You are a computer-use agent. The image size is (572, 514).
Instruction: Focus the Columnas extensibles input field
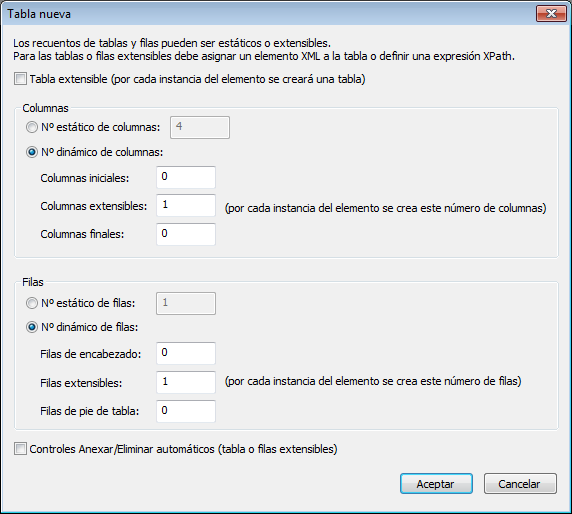186,205
